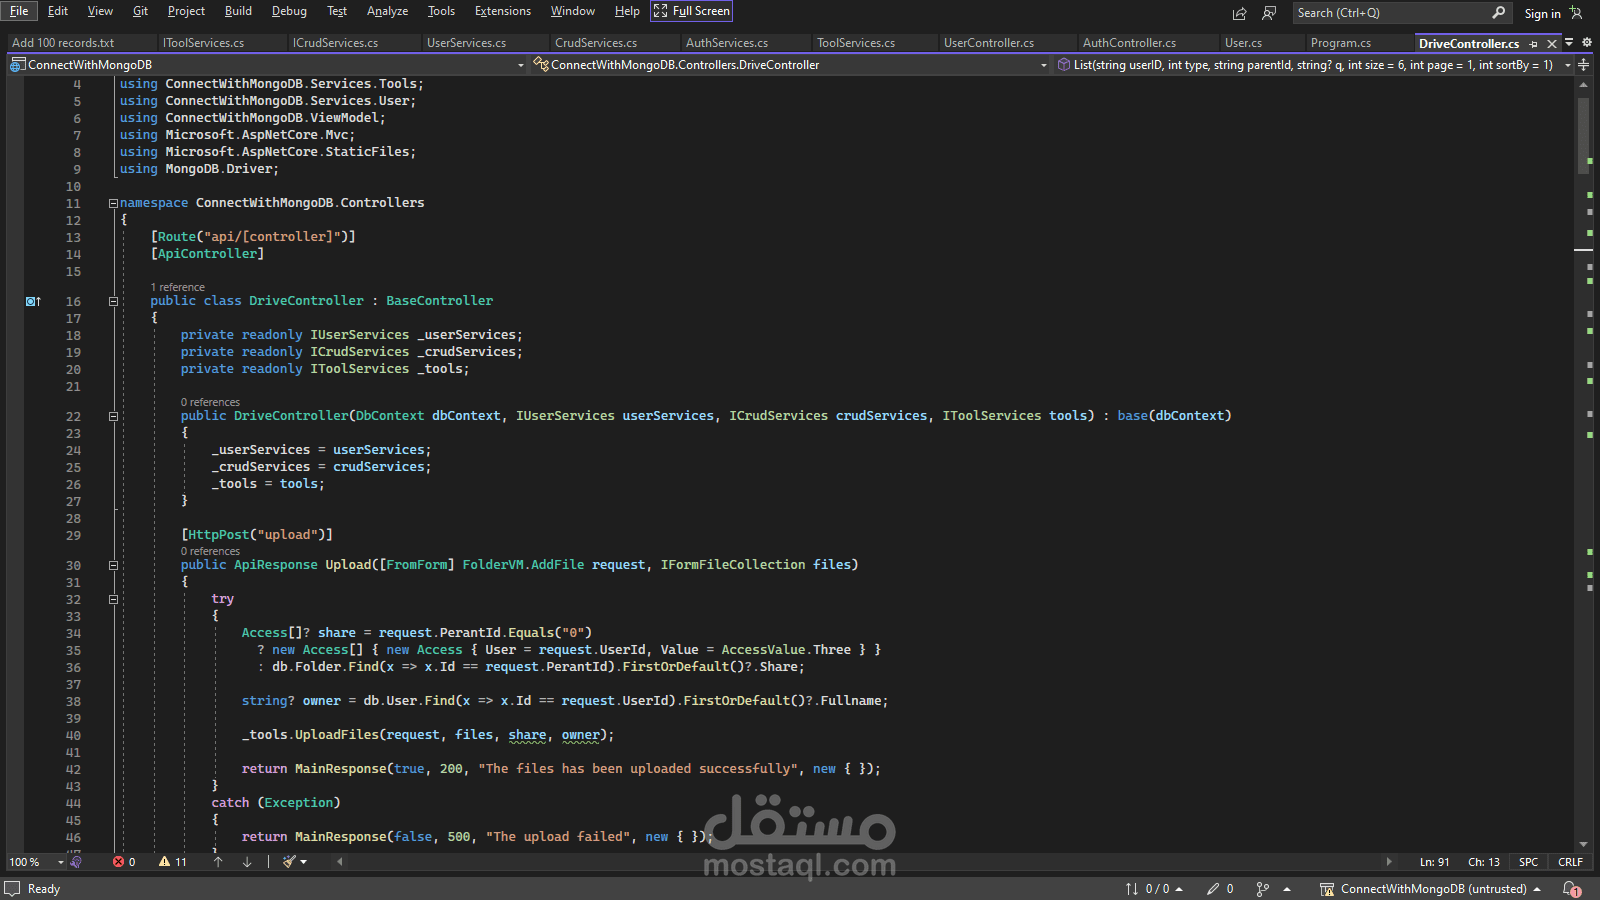The image size is (1600, 900).
Task: Go to next issue with down arrow
Action: tap(247, 862)
